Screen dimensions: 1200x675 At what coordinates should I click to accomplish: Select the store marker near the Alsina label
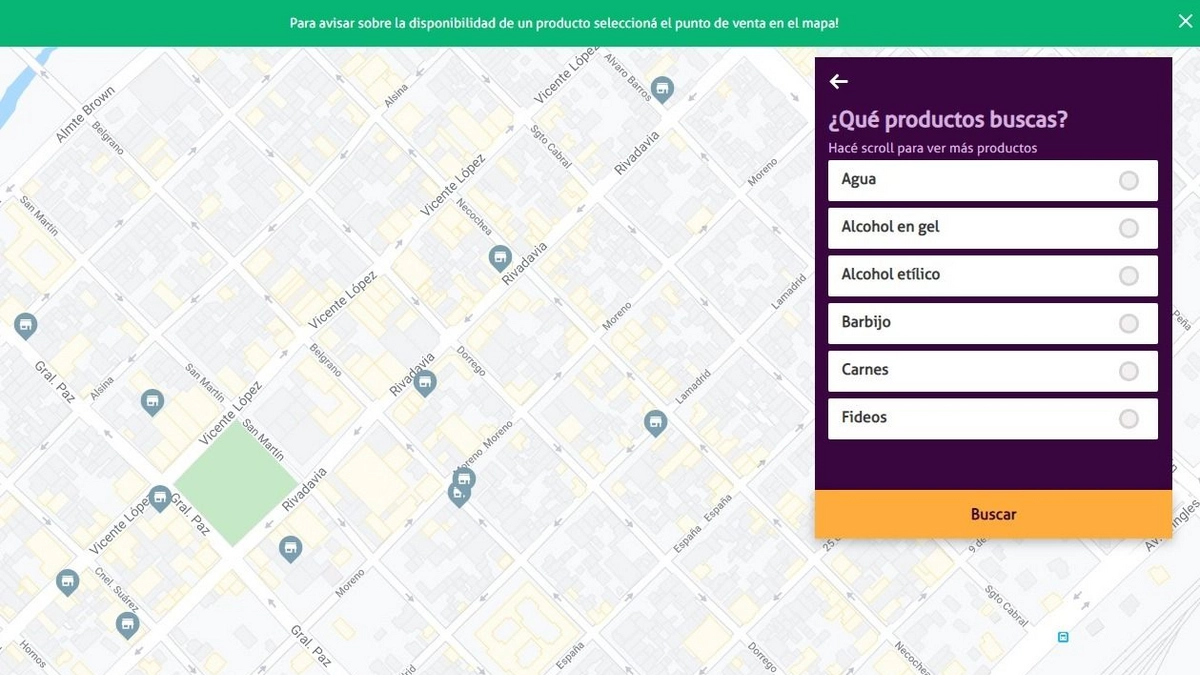pyautogui.click(x=152, y=402)
